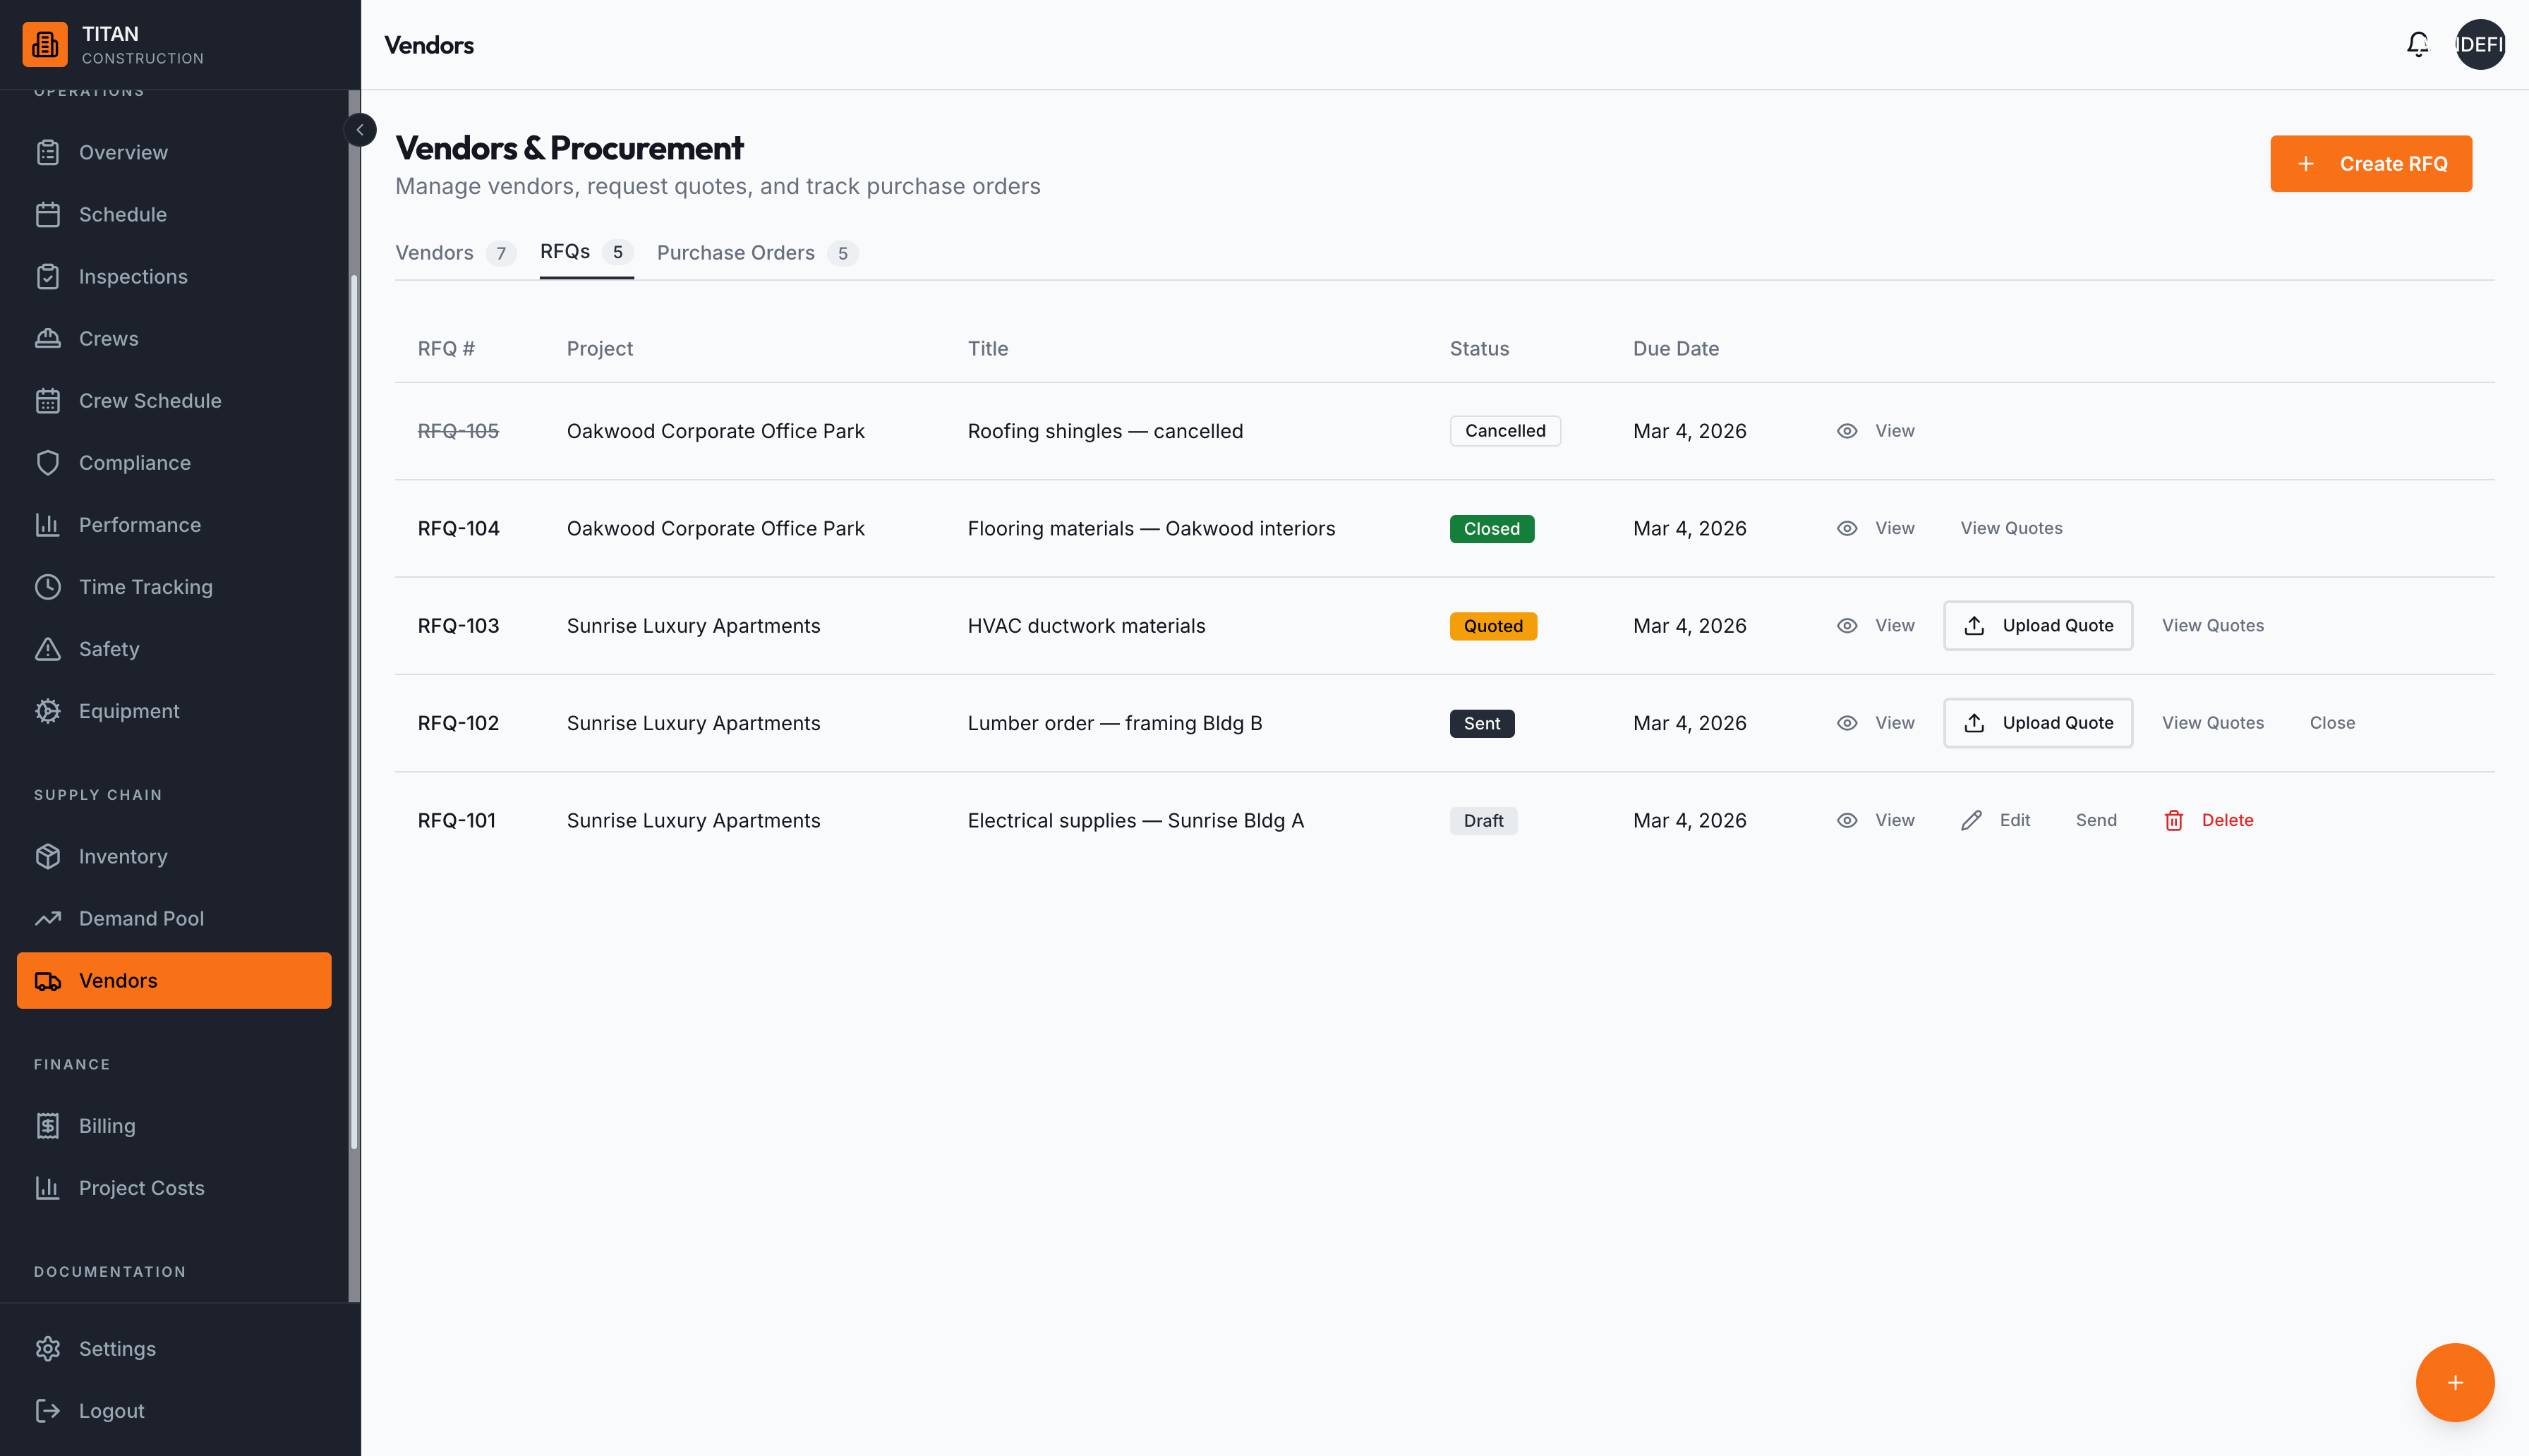Screen dimensions: 2529x1456
Task: Click the Project column header
Action: pos(599,348)
